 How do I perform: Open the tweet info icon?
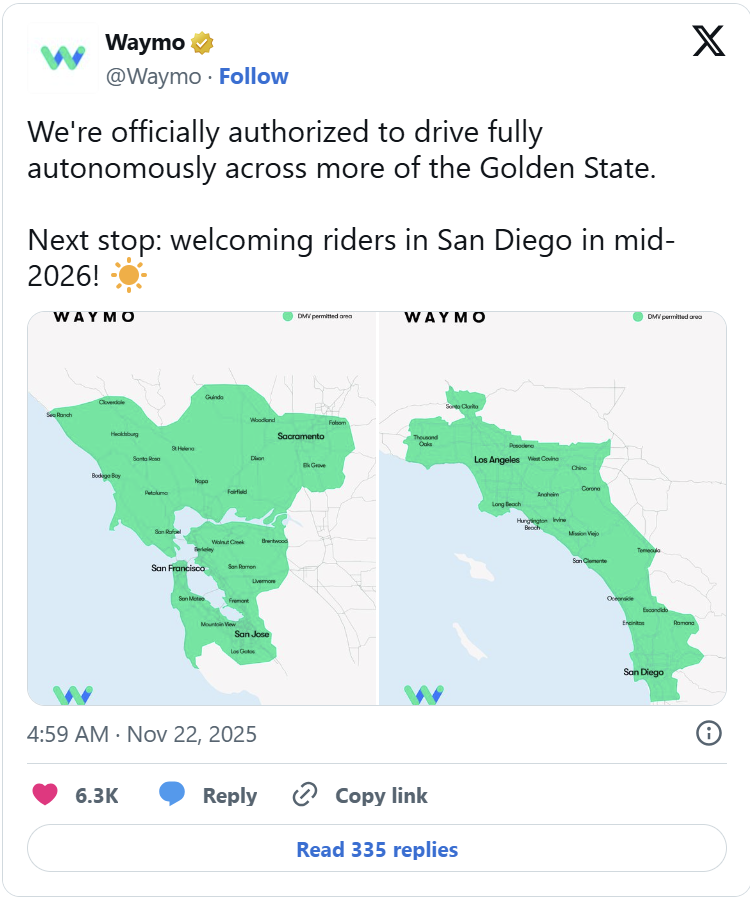click(708, 733)
